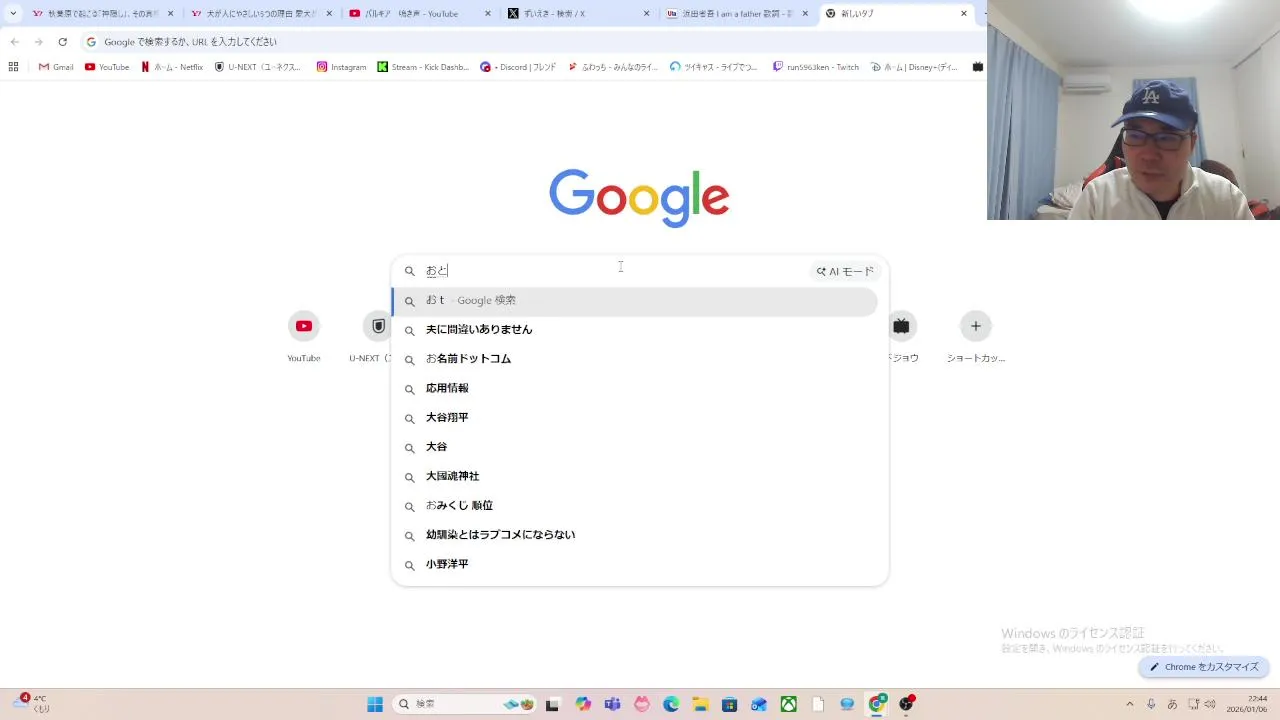The image size is (1280, 720).
Task: Open OBS Studio from taskbar
Action: pyautogui.click(x=907, y=704)
